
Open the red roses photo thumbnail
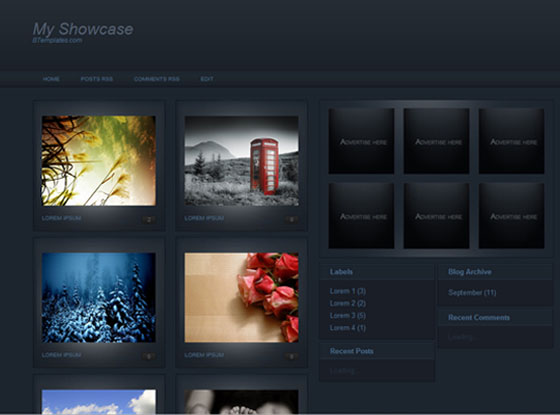coord(241,298)
